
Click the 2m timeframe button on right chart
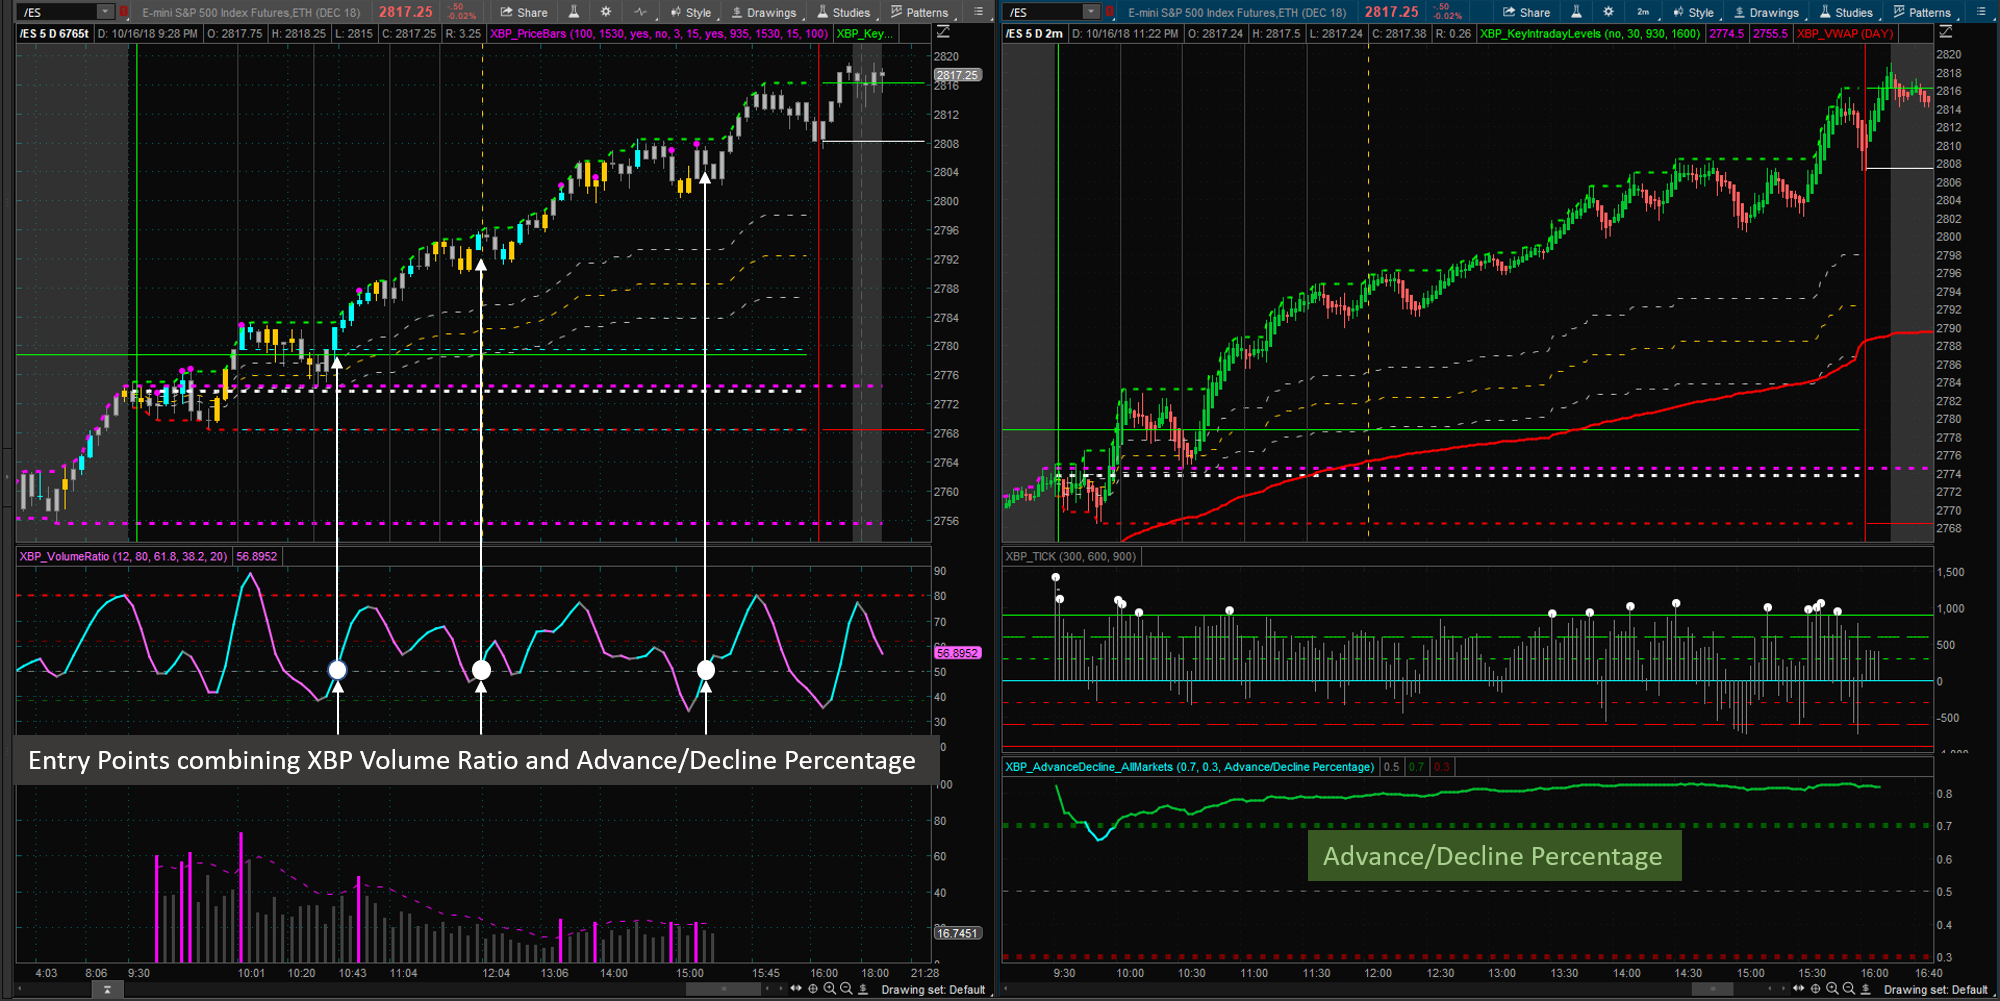point(1643,12)
